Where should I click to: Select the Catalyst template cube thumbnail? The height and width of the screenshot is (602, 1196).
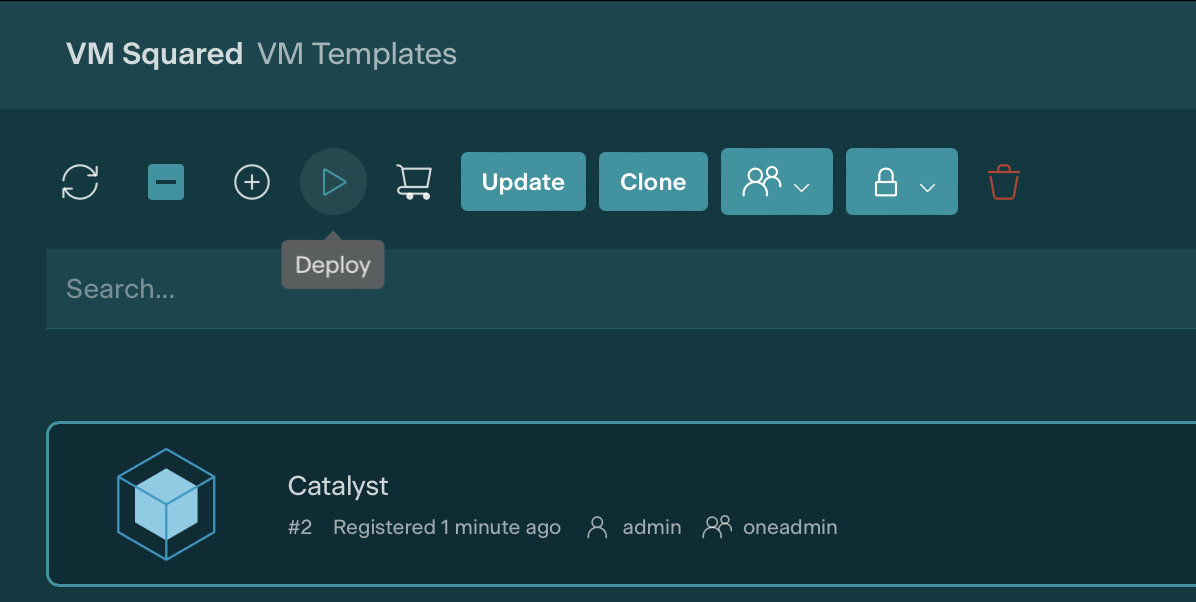[166, 503]
